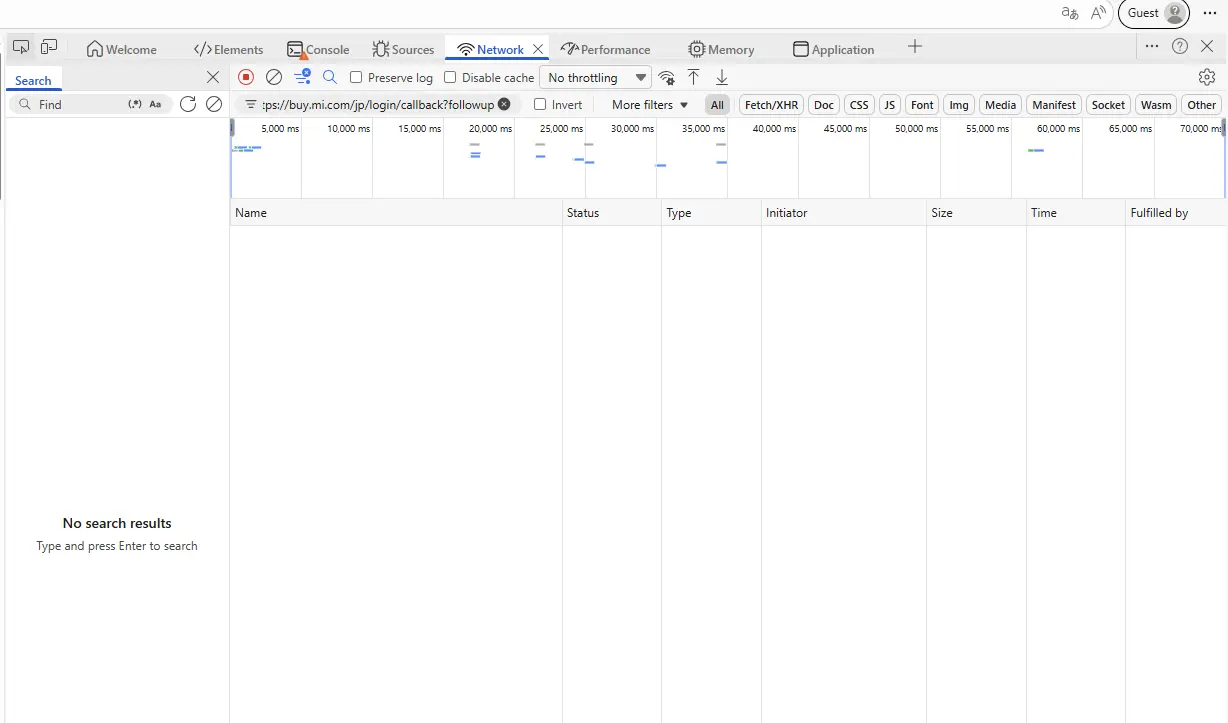Screen dimensions: 1228x723
Task: Filter by CSS requests
Action: 859,104
